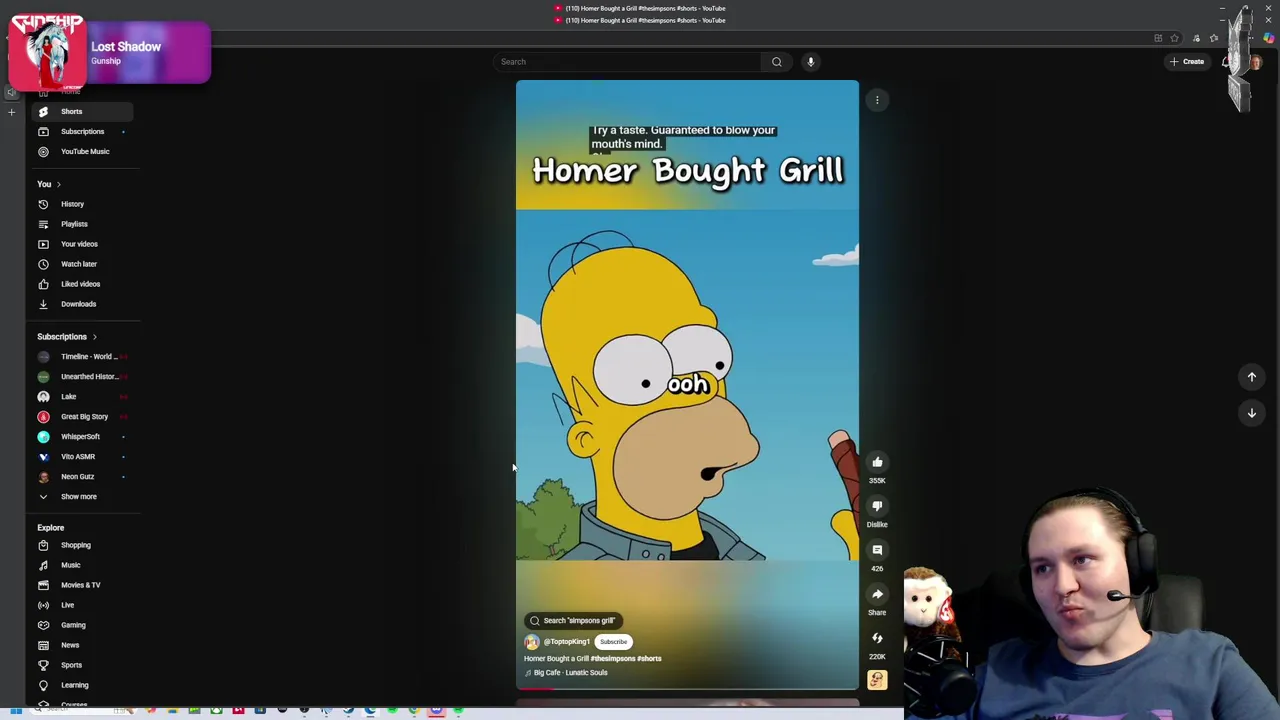Click the search magnifier button

[777, 62]
